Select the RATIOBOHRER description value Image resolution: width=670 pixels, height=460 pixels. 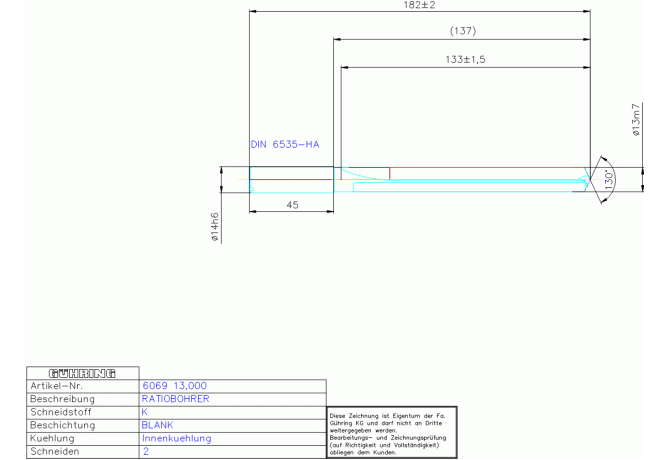pos(175,398)
